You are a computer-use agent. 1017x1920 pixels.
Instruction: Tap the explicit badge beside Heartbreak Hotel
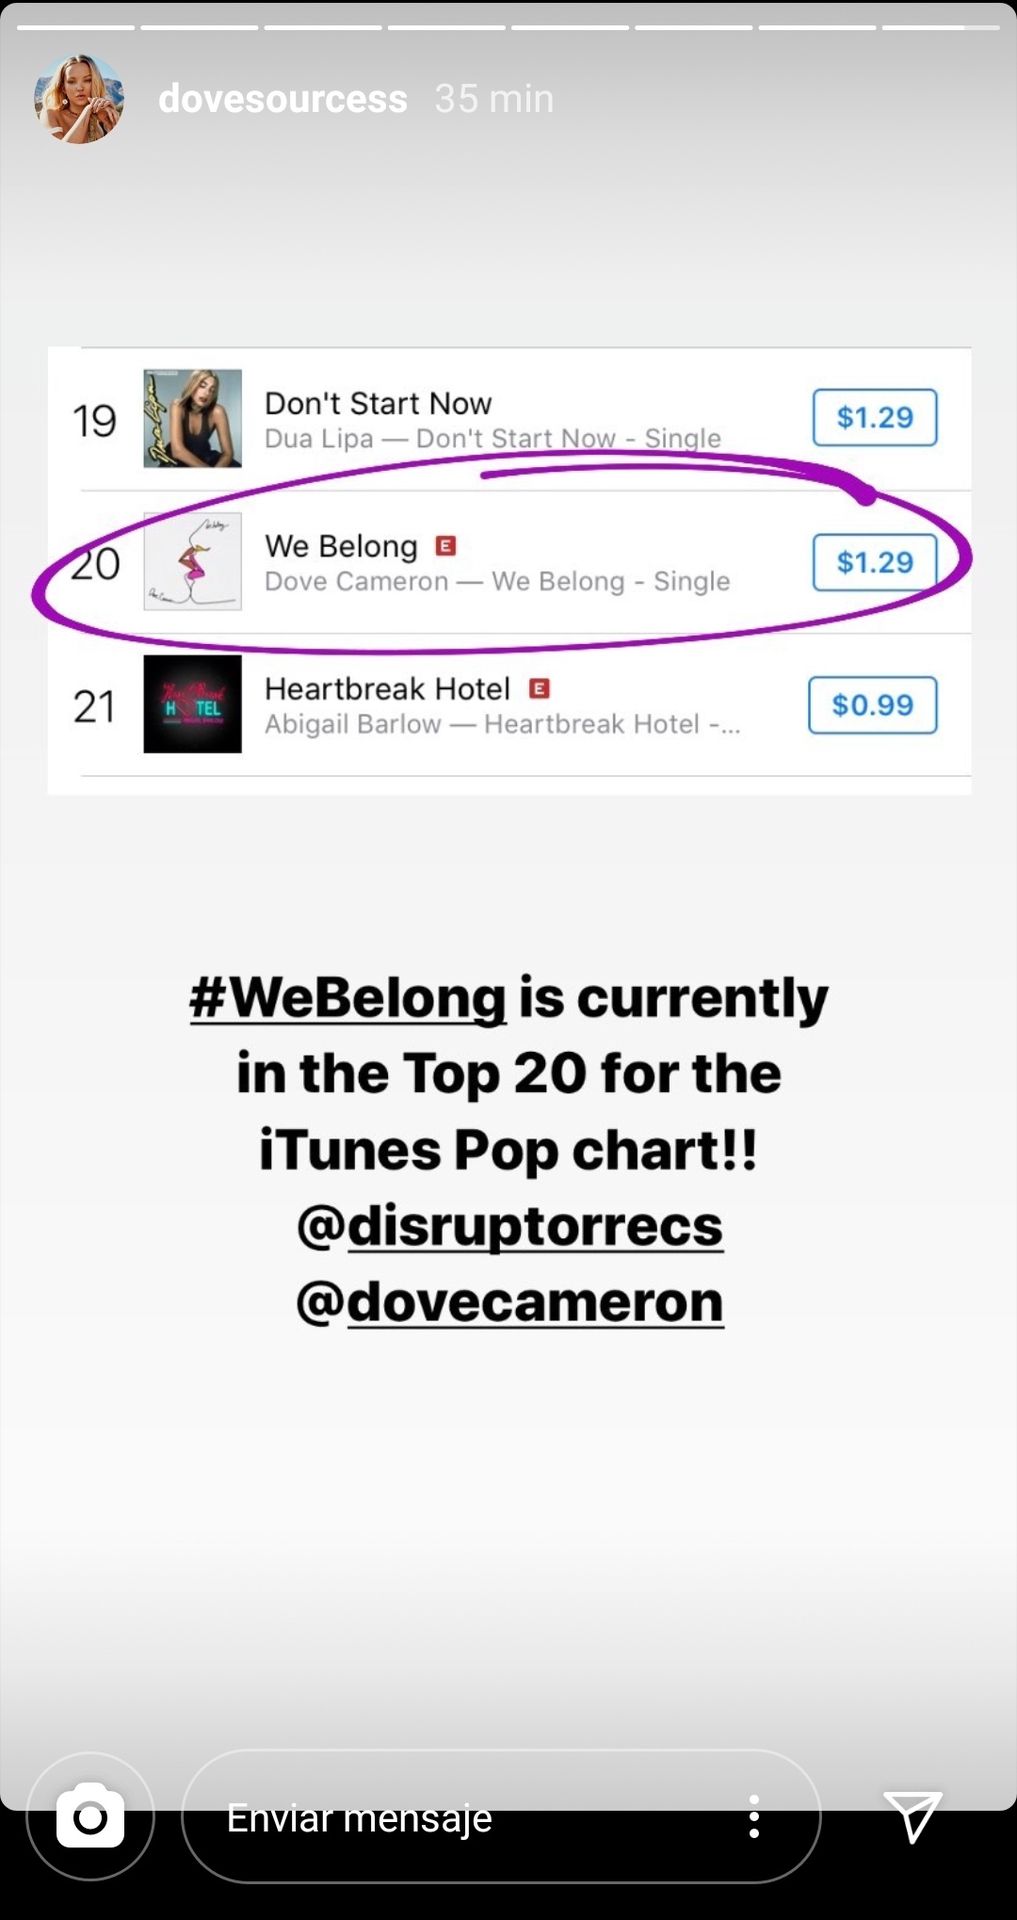pyautogui.click(x=539, y=688)
